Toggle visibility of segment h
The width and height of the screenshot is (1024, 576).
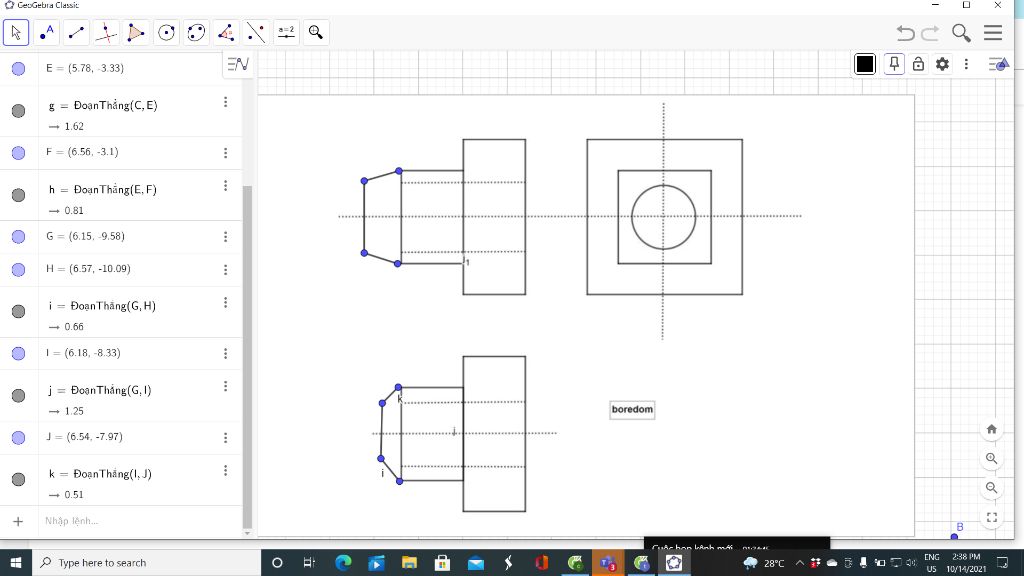[x=18, y=195]
